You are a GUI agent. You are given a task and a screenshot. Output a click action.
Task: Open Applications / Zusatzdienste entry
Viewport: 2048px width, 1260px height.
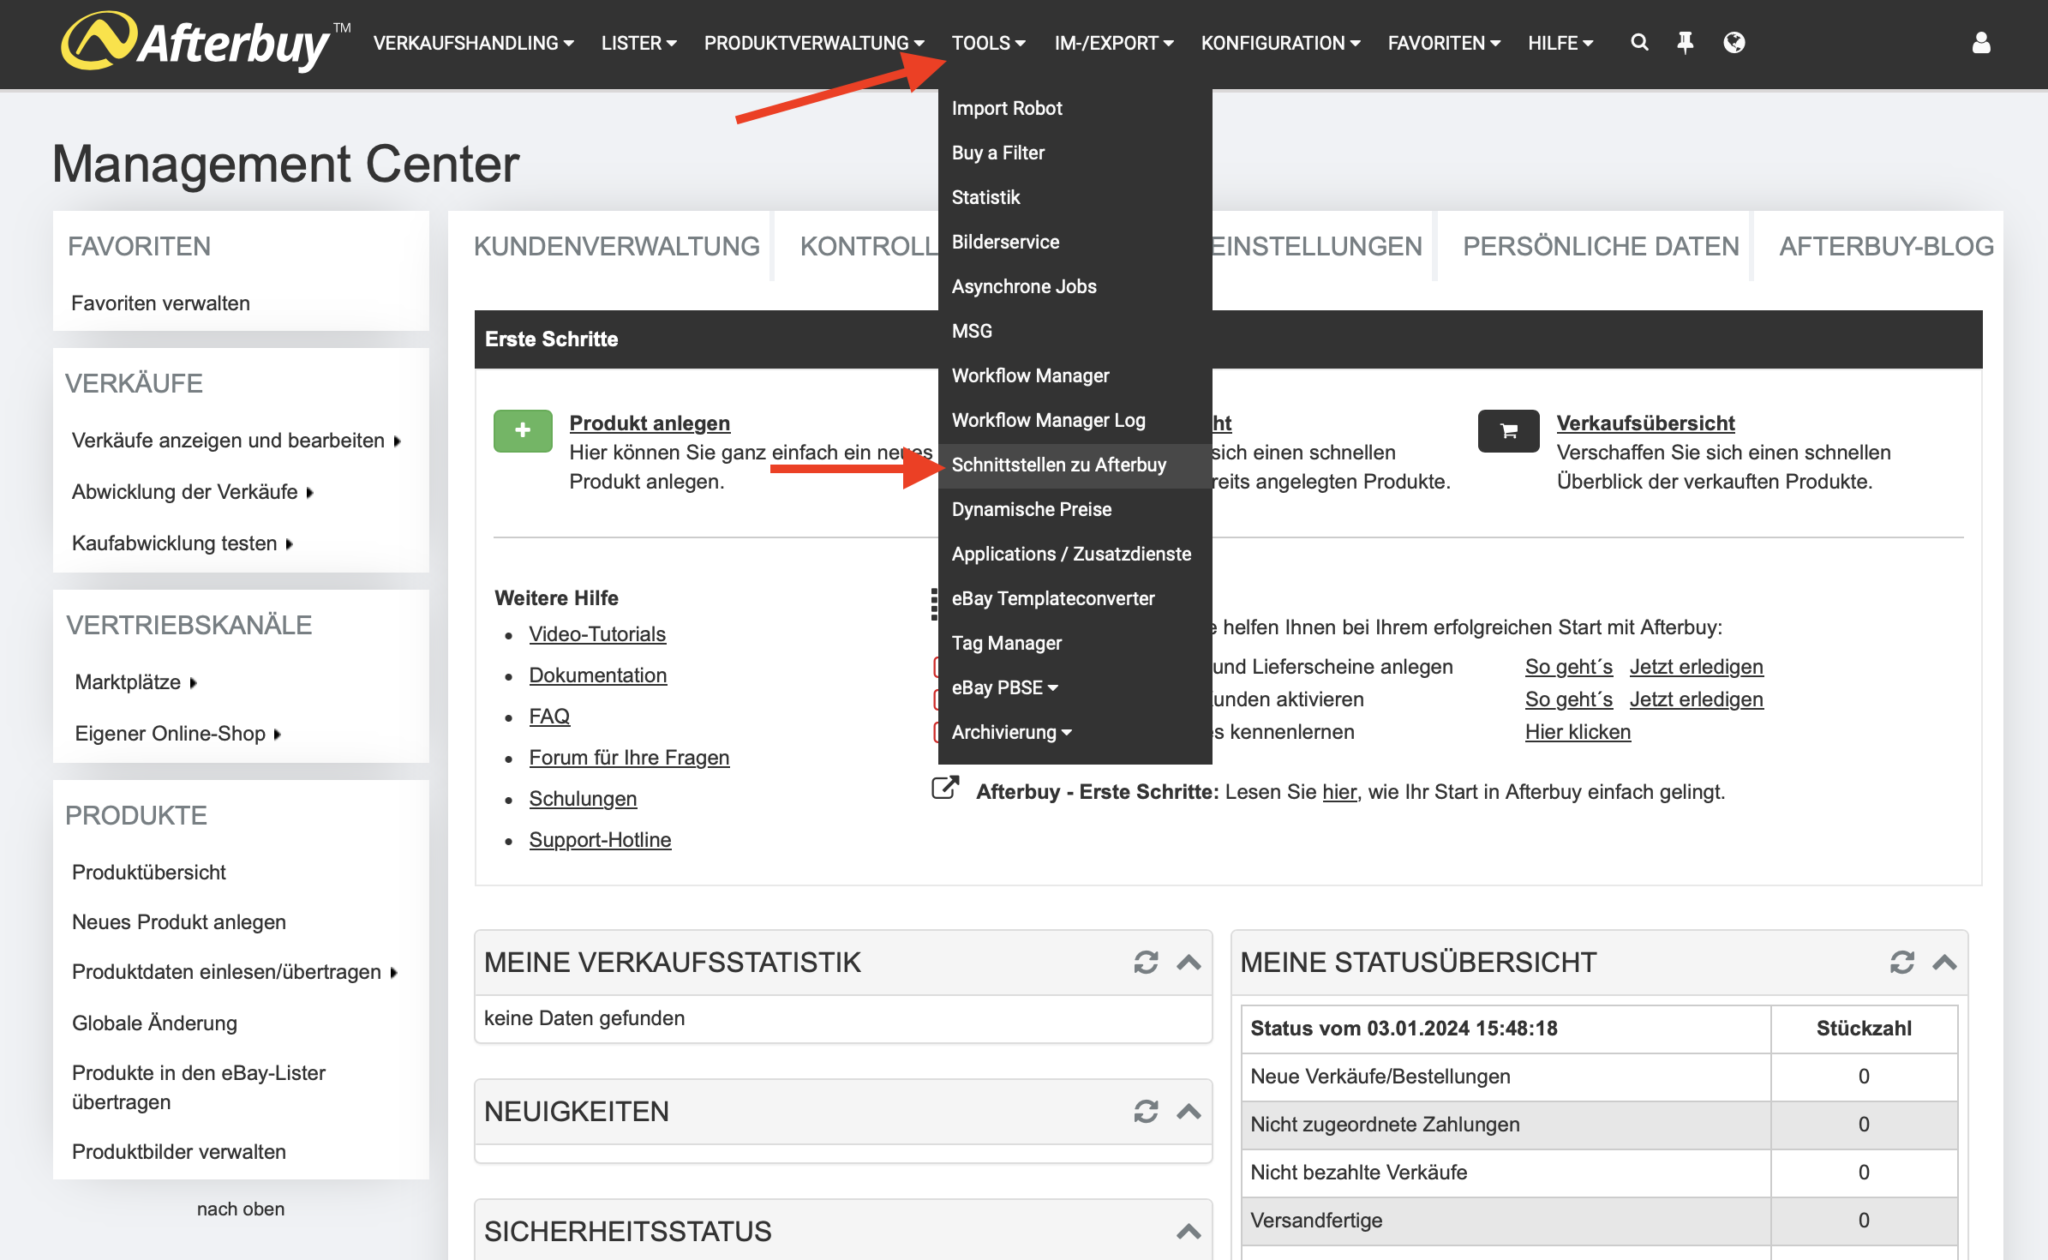click(1075, 554)
